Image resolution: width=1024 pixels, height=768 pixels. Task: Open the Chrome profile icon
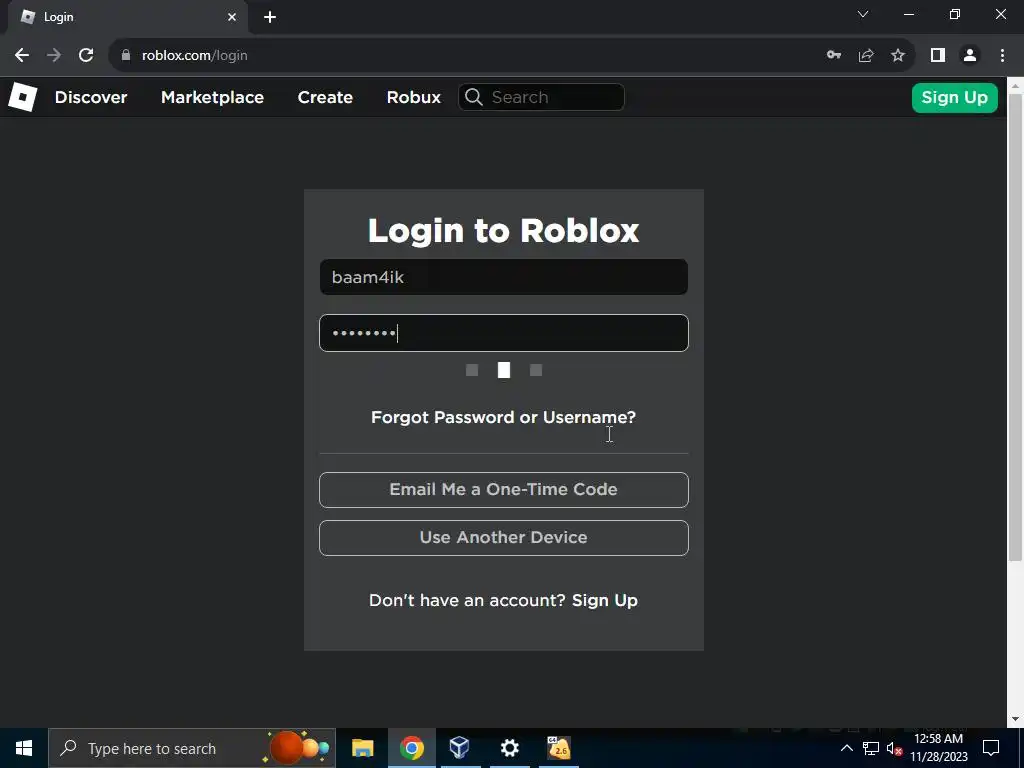coord(970,56)
